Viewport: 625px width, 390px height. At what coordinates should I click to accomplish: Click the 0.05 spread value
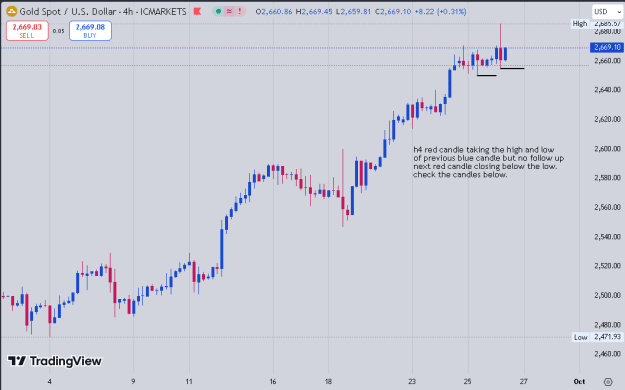pos(59,31)
